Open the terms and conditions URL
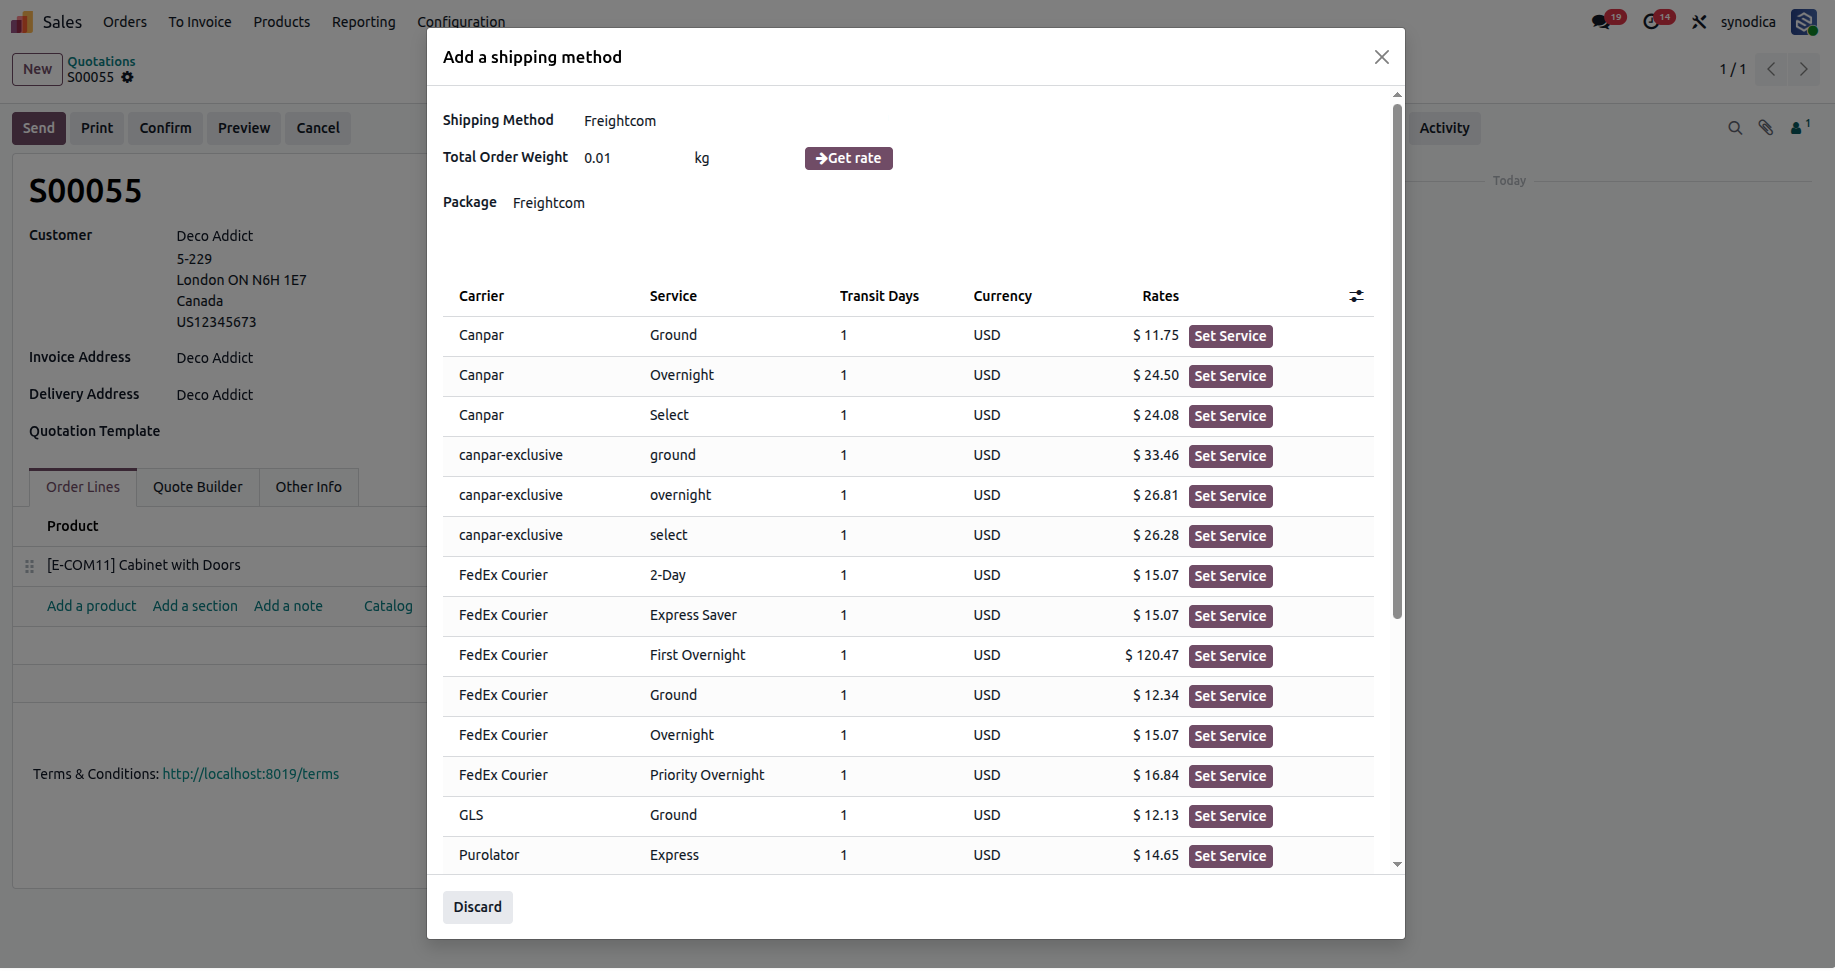Screen dimensions: 1835x972 (x=251, y=774)
